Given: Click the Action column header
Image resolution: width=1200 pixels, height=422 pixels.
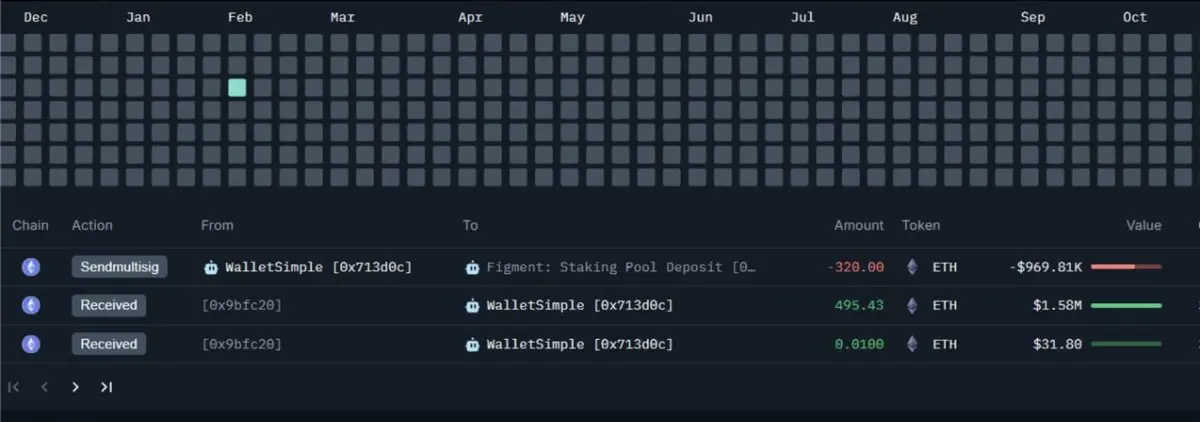Looking at the screenshot, I should (92, 225).
